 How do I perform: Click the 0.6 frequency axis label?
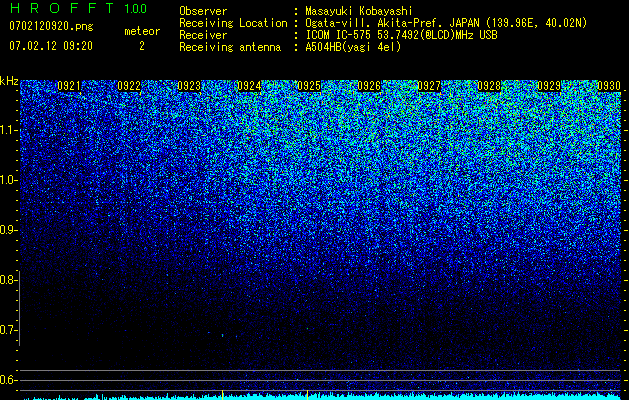pyautogui.click(x=8, y=380)
